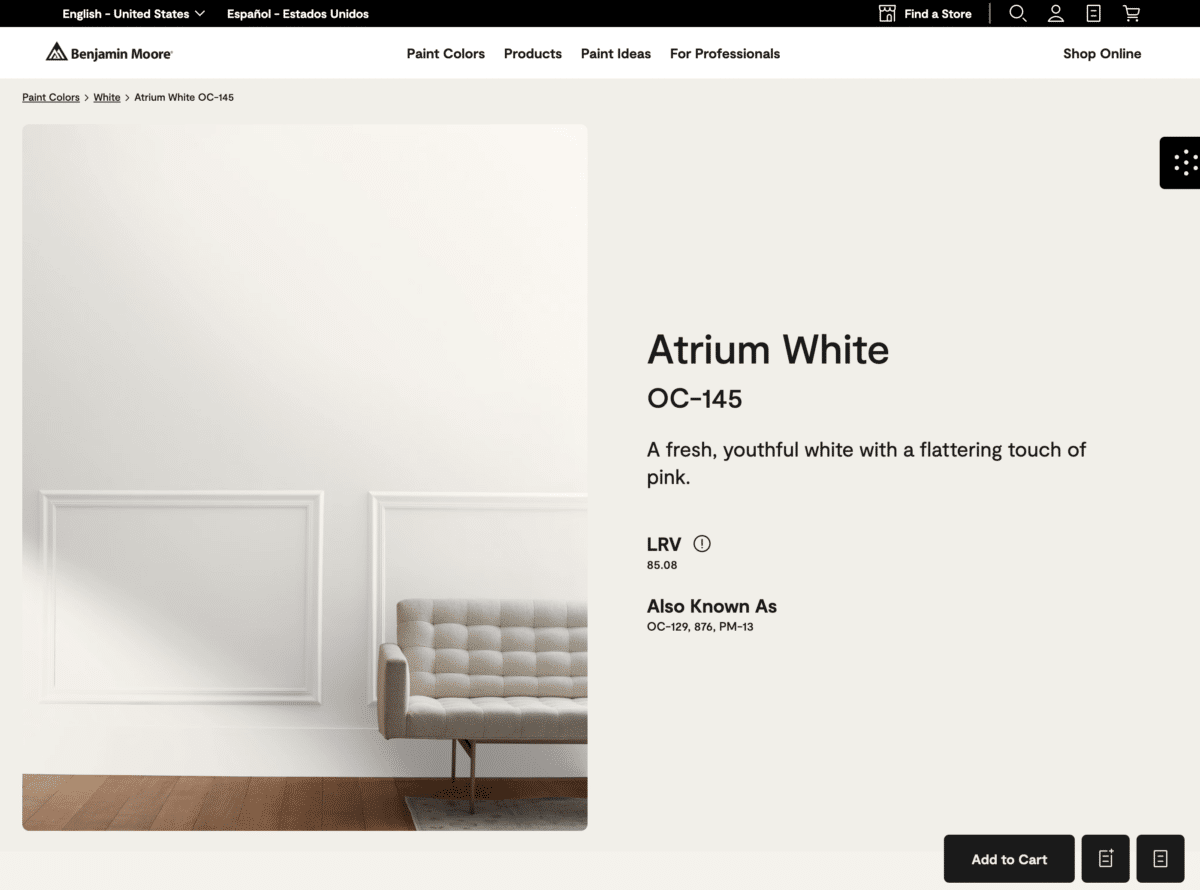Viewport: 1200px width, 890px height.
Task: Open the LRV info icon
Action: tap(701, 543)
